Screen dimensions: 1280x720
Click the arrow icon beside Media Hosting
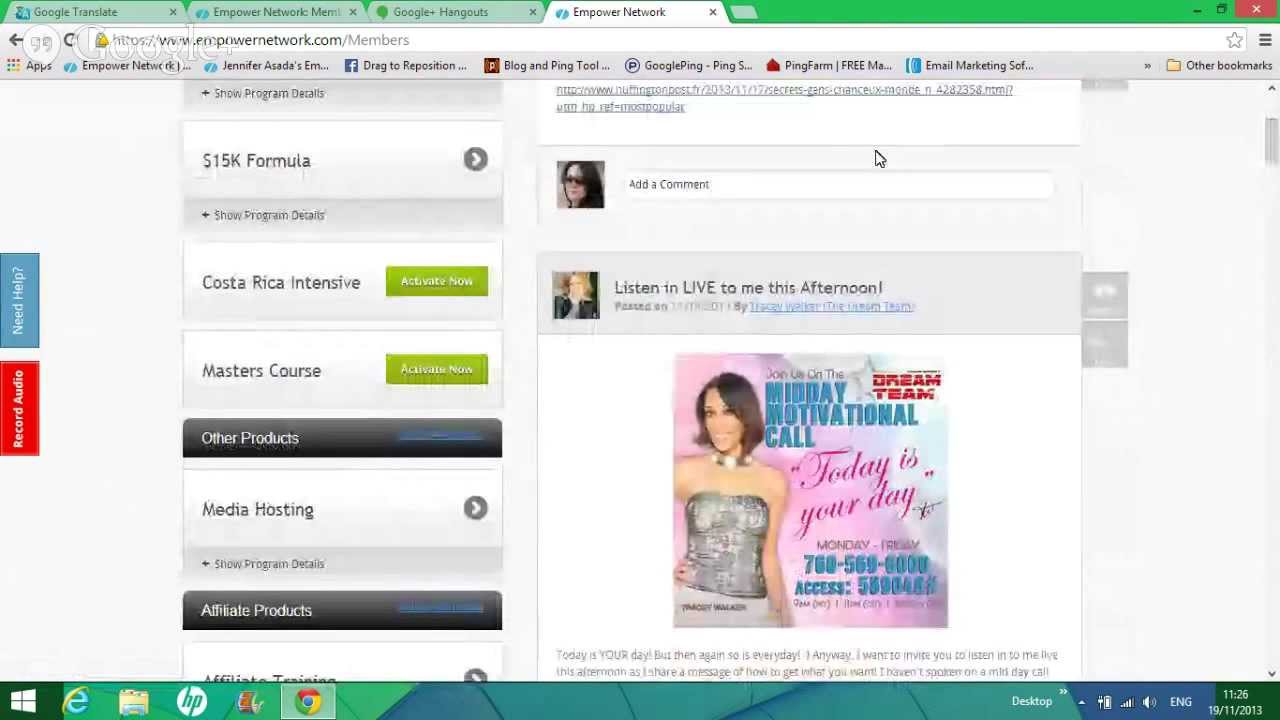click(475, 509)
